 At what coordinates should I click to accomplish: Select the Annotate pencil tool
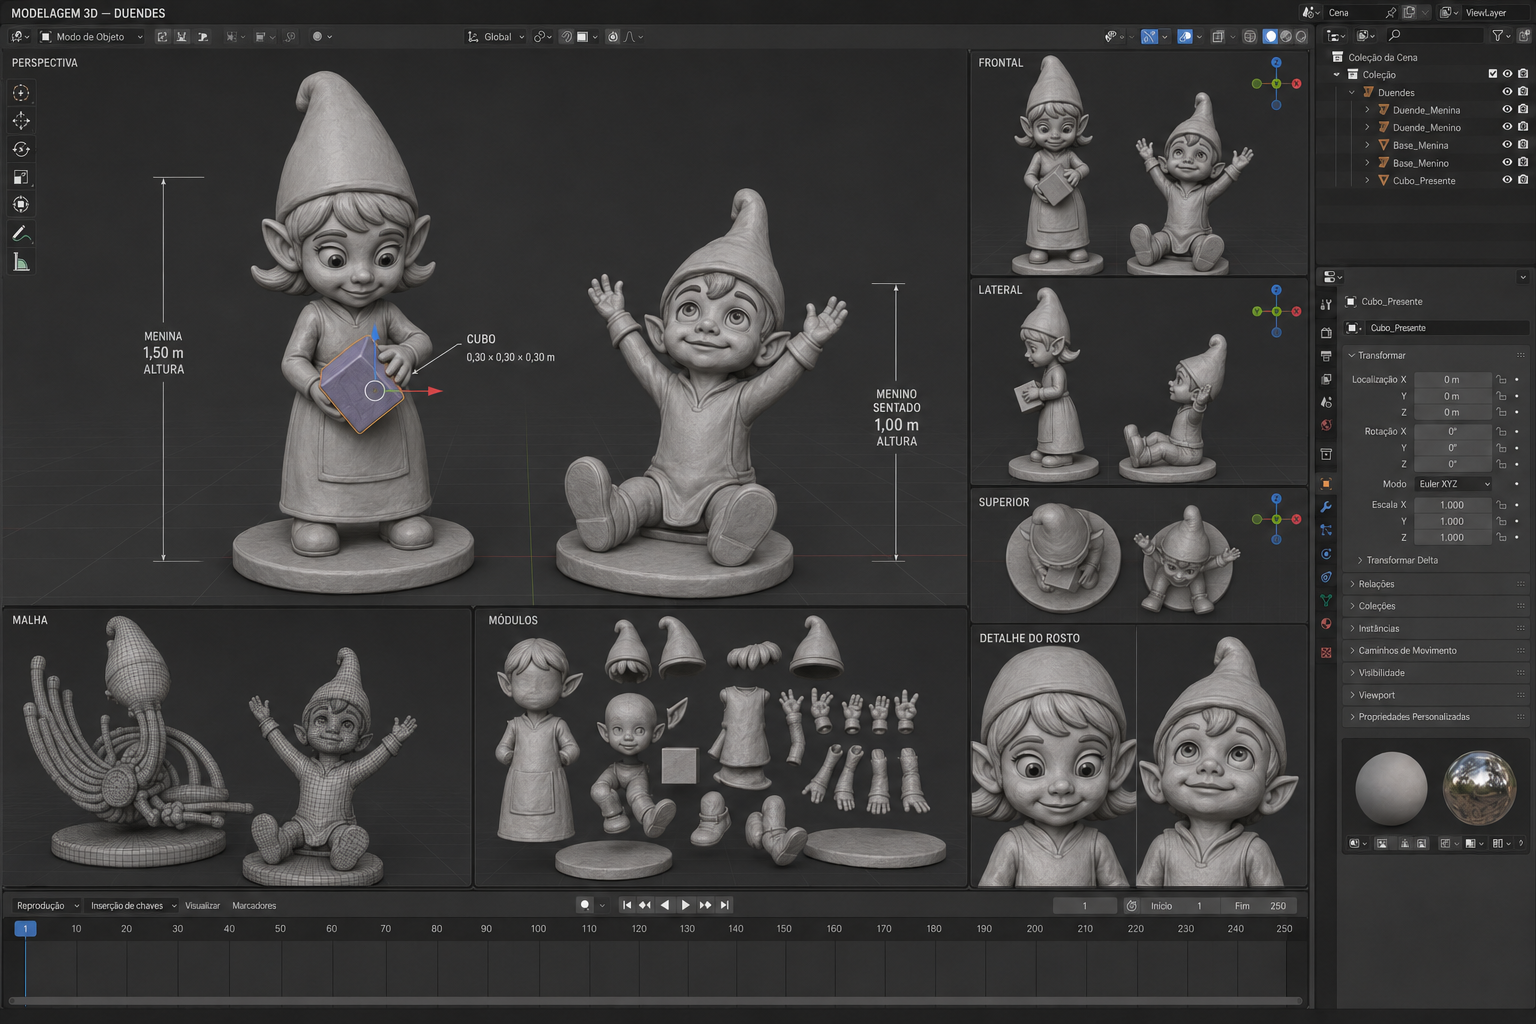click(21, 234)
